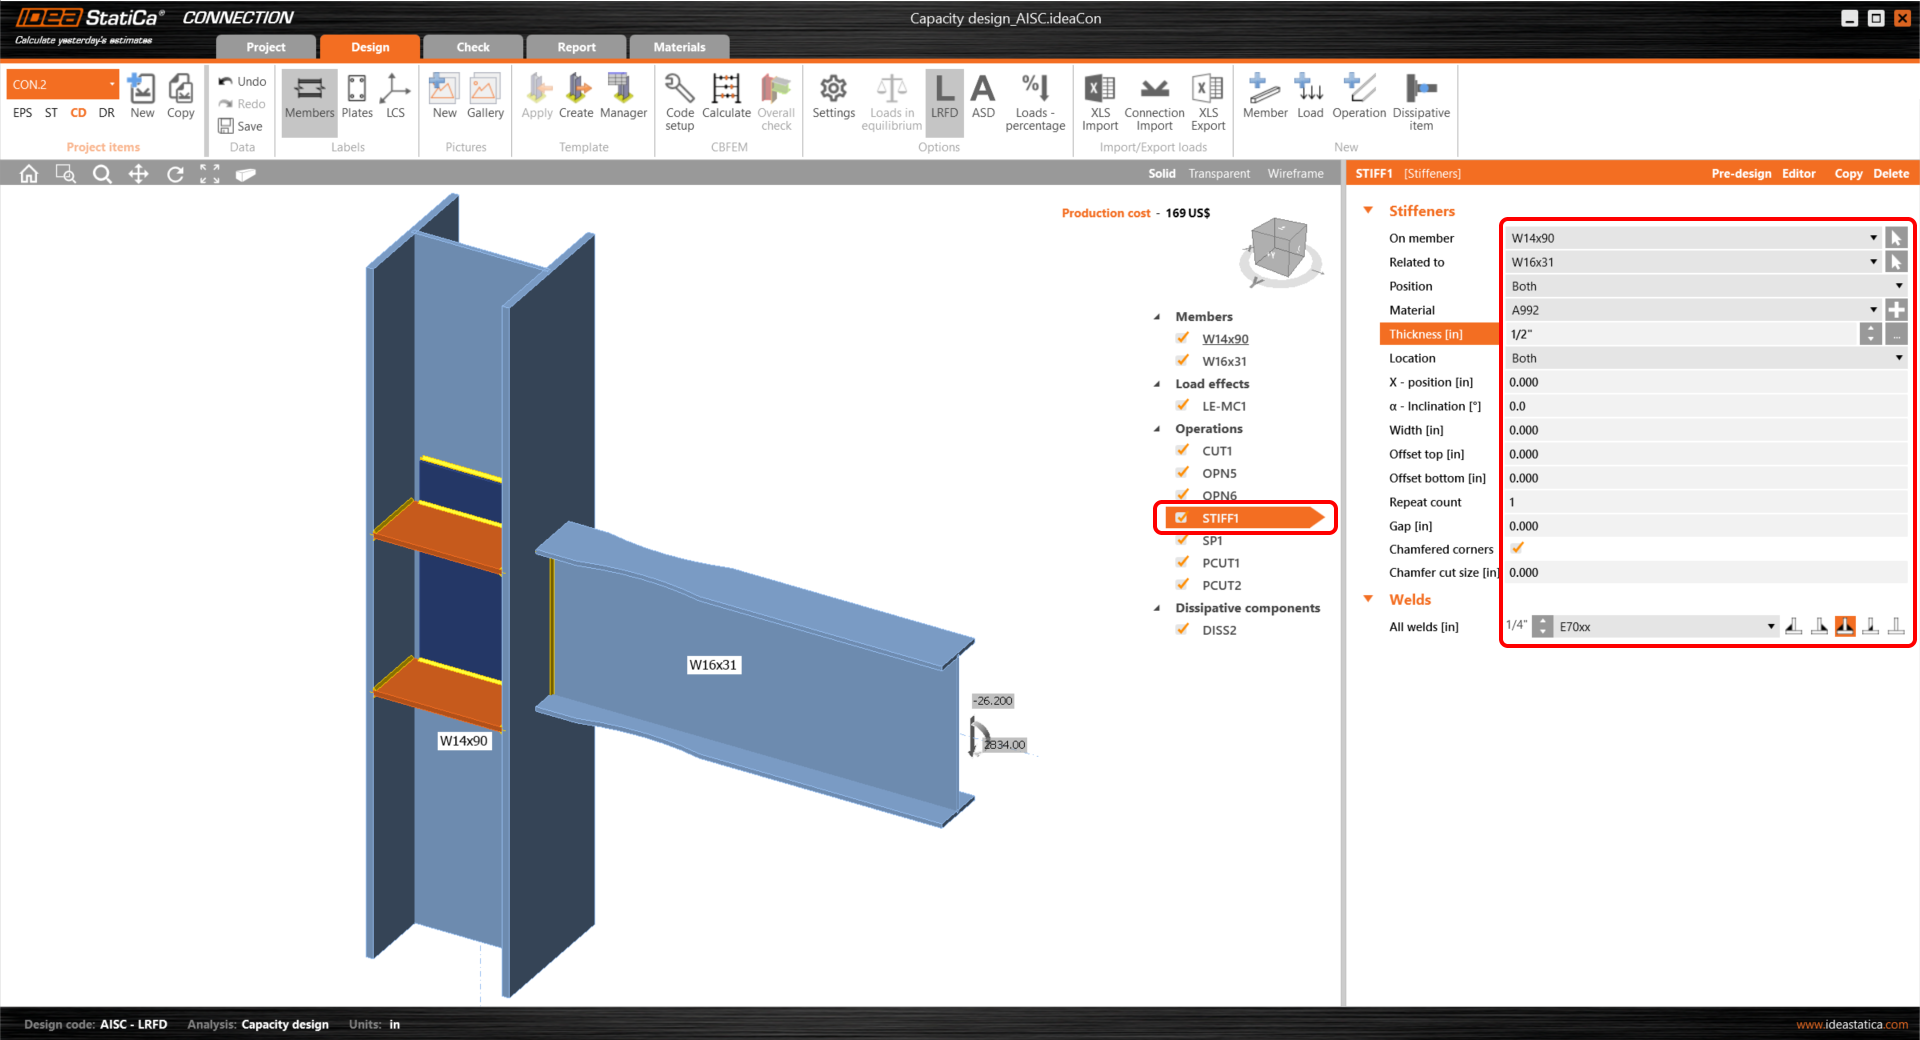Uncheck the PCUT1 operation

(1181, 562)
